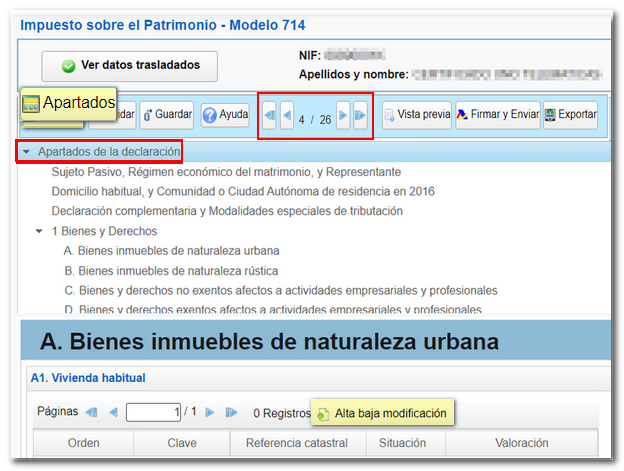Click the Guardar save button

pyautogui.click(x=167, y=115)
